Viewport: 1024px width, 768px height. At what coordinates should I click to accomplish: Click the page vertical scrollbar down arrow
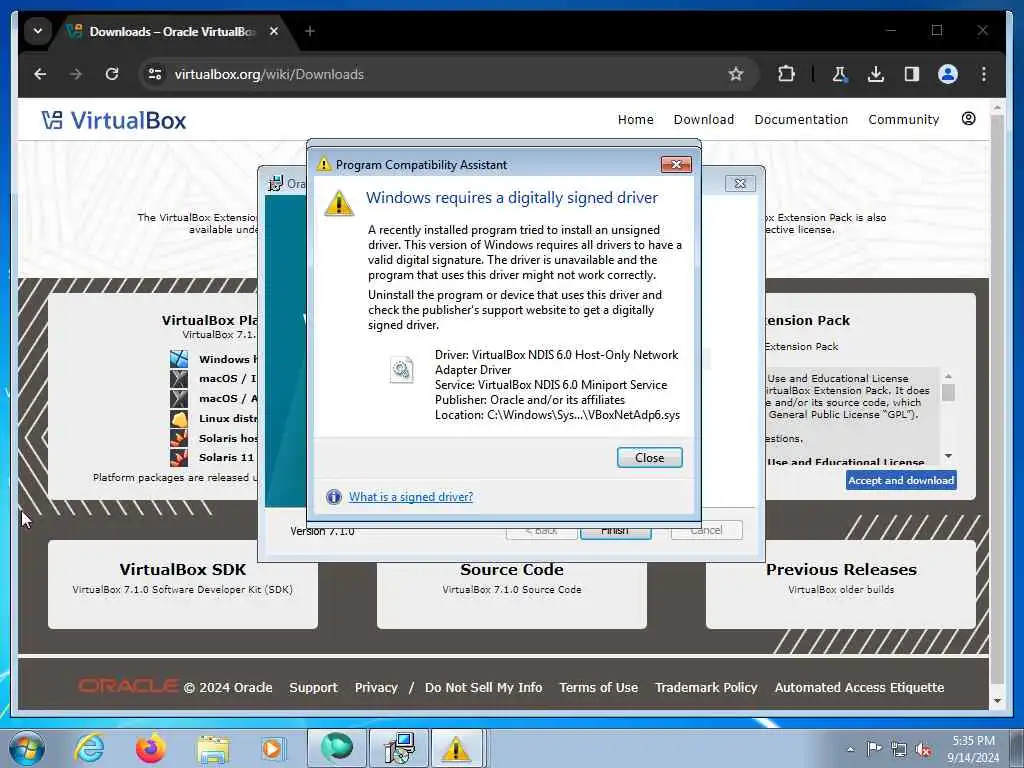tap(997, 701)
